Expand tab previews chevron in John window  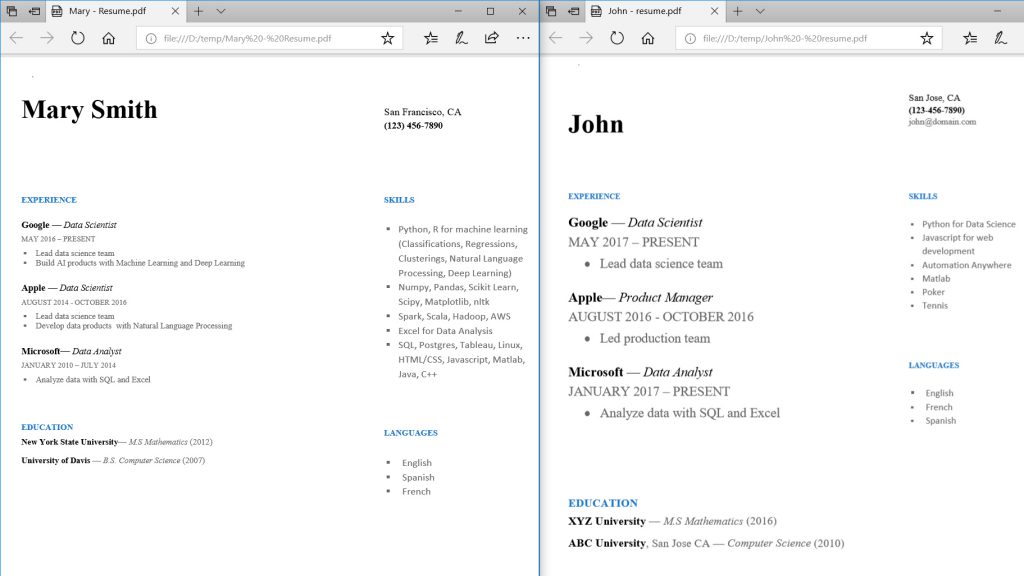pos(760,11)
